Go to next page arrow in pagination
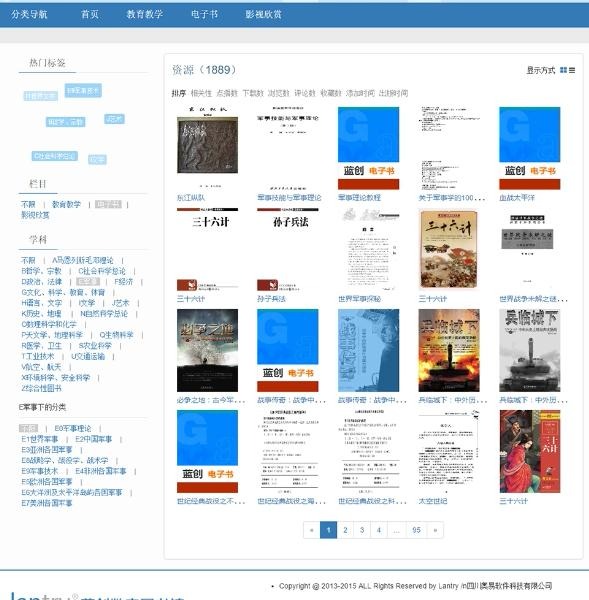The image size is (589, 600). click(435, 530)
